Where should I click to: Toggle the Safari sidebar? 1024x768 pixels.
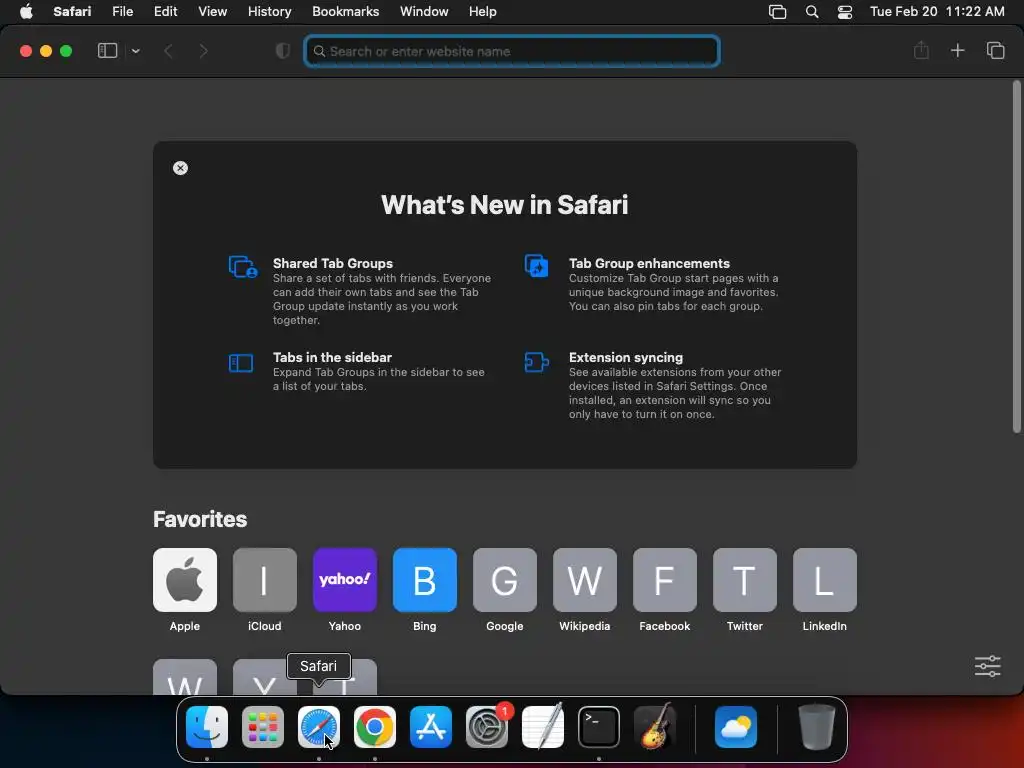pos(107,51)
